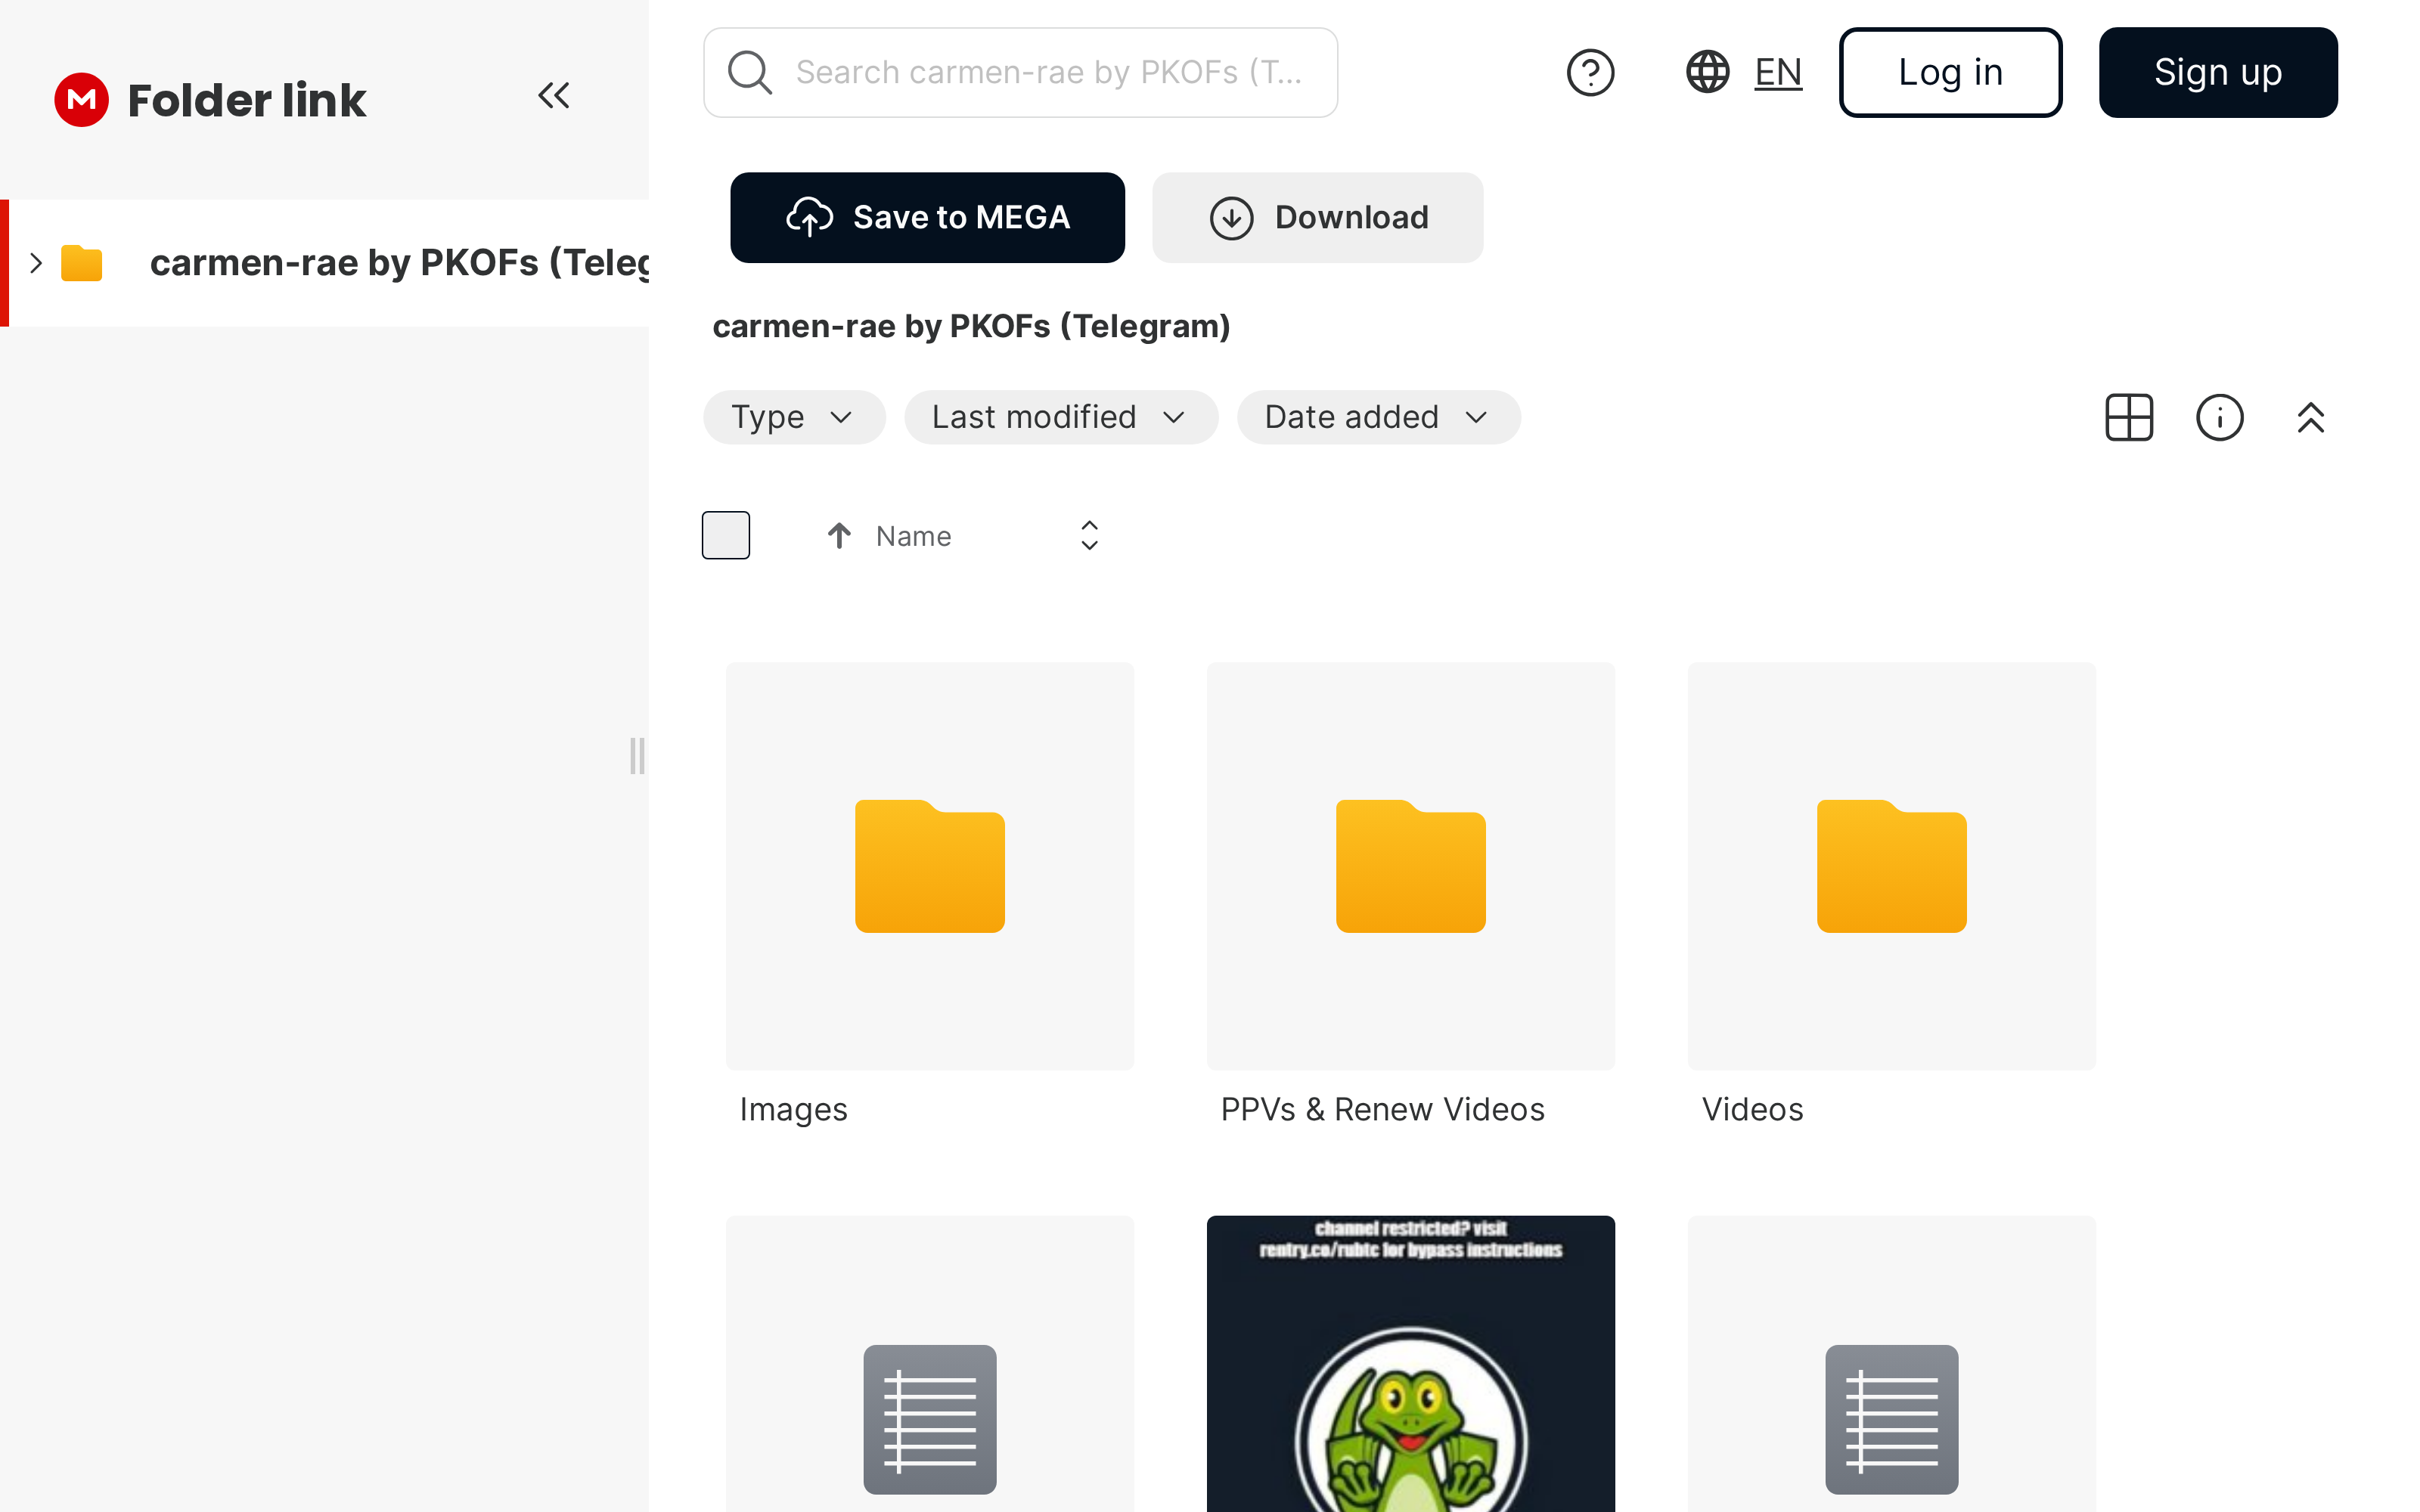This screenshot has width=2420, height=1512.
Task: Sort by the Name column header
Action: (913, 536)
